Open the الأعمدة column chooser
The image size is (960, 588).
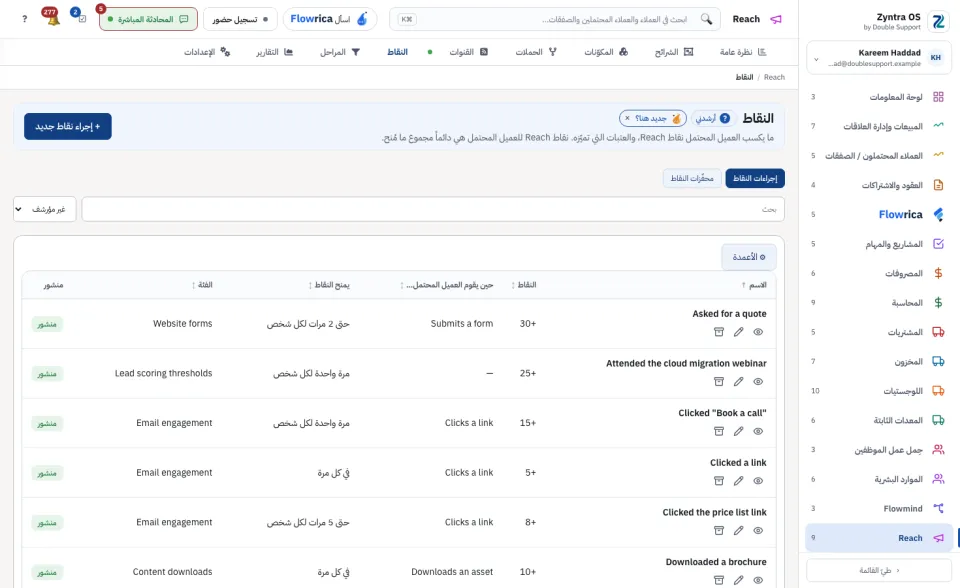point(749,257)
